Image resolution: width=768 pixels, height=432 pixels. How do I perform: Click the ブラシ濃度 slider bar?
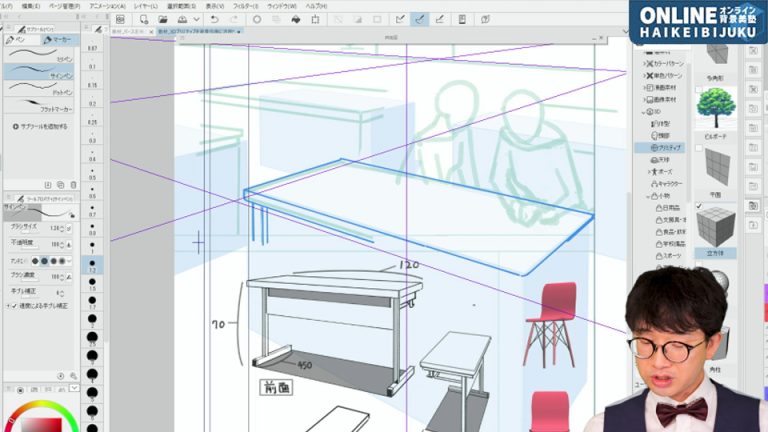tap(29, 280)
